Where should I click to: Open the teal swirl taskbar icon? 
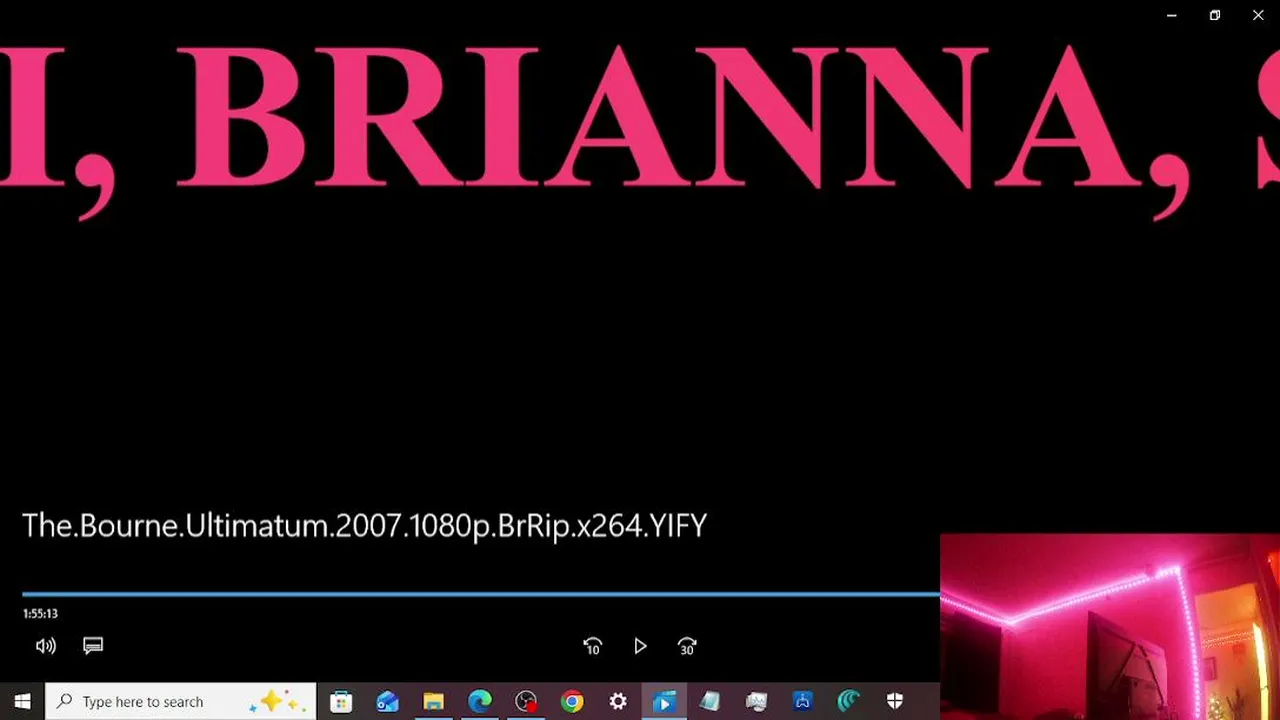[849, 702]
